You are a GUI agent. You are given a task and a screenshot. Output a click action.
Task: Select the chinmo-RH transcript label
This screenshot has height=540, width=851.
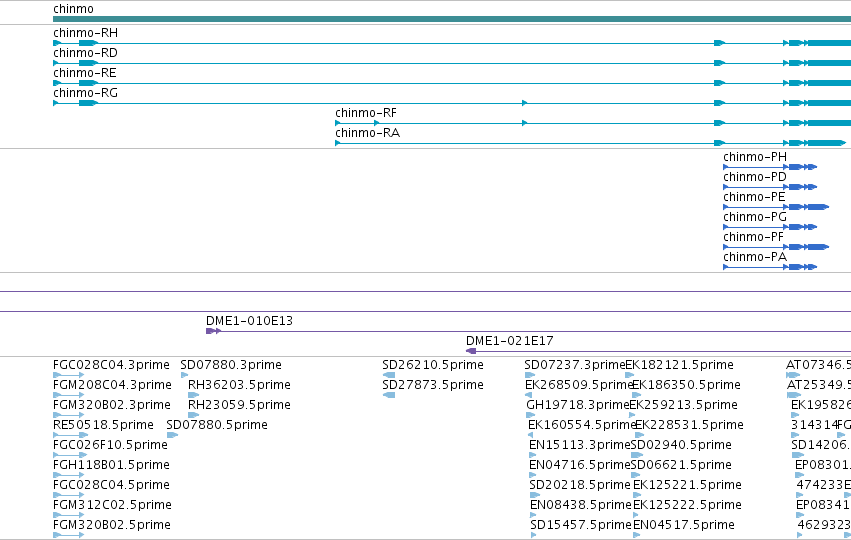click(85, 33)
